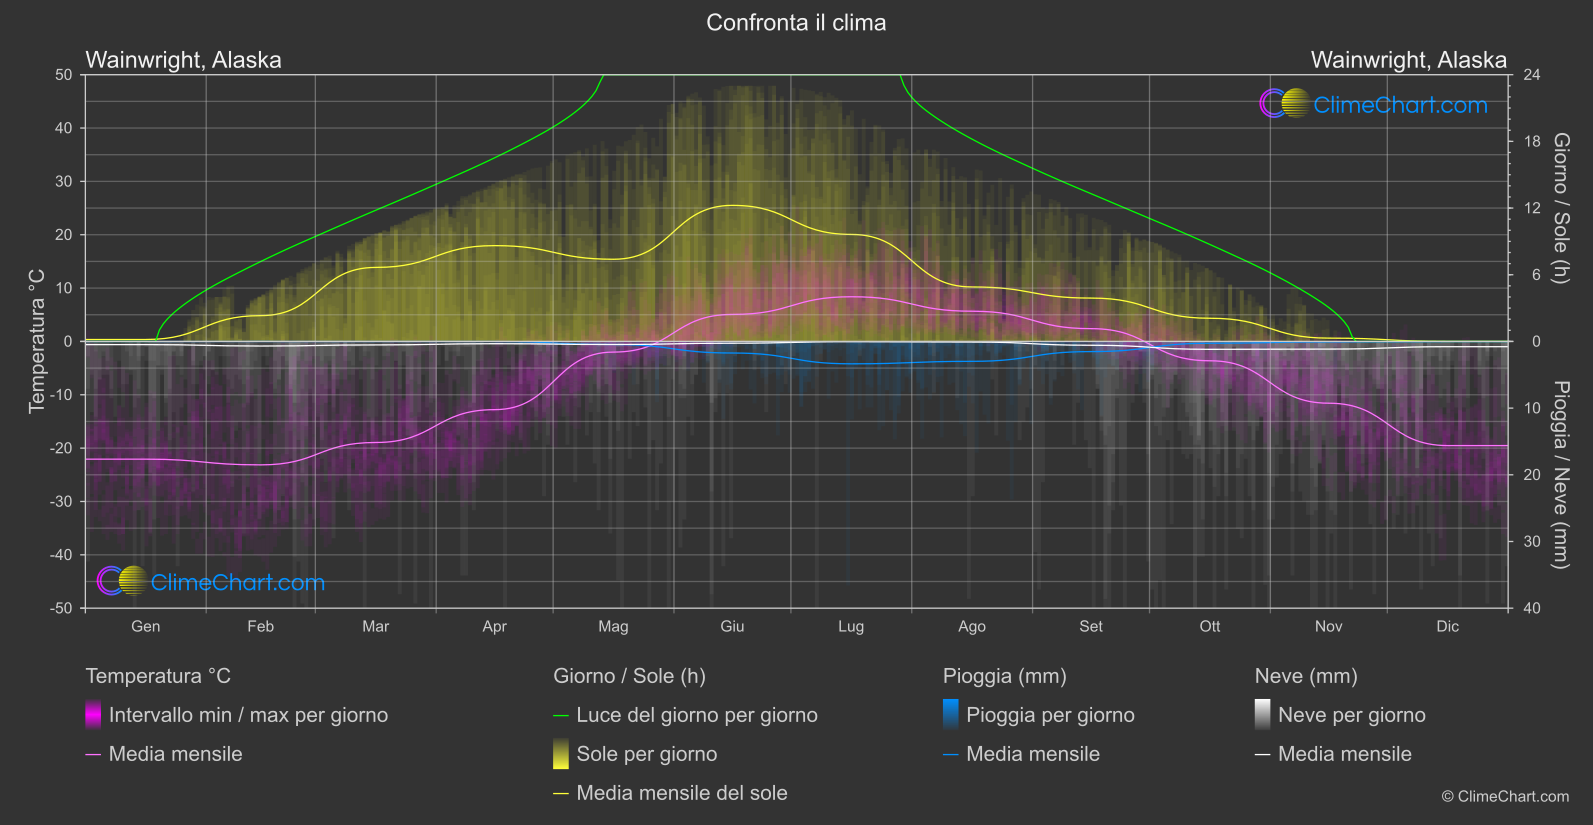
Task: Click the 'Giorno / Sole (h)' right axis title
Action: point(1561,208)
